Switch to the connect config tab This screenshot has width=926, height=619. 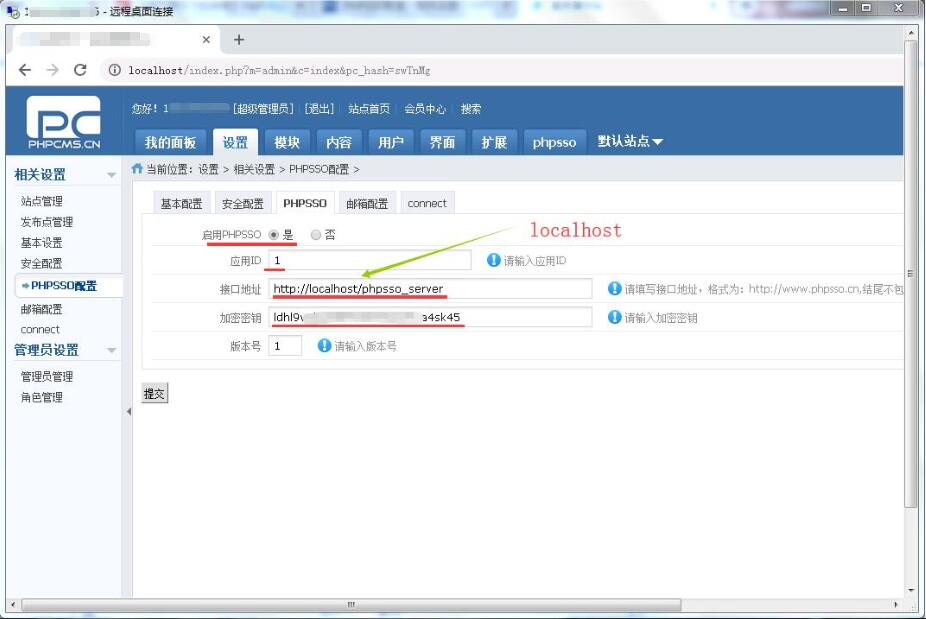click(x=427, y=203)
